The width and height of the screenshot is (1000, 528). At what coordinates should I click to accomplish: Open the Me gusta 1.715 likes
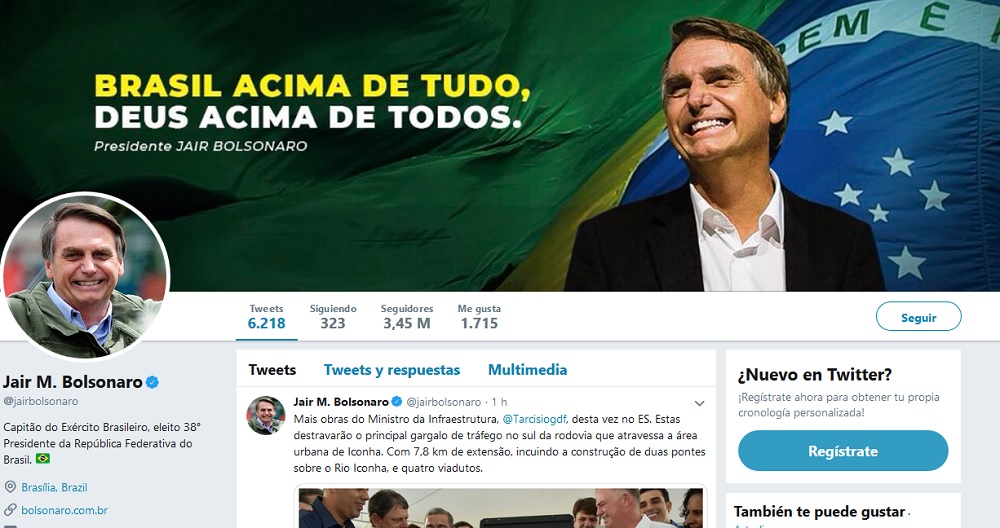479,316
